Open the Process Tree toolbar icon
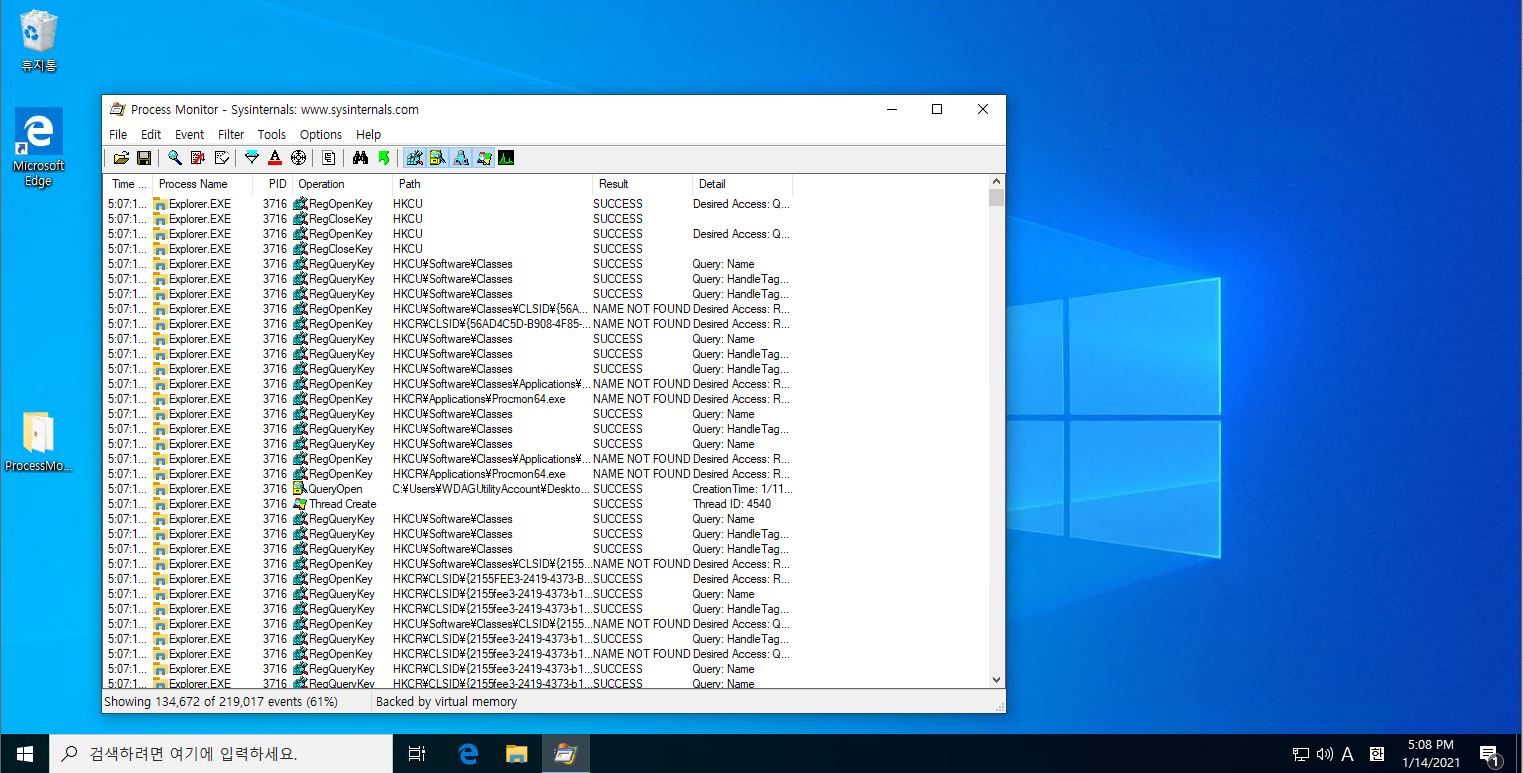Image resolution: width=1523 pixels, height=773 pixels. [328, 158]
